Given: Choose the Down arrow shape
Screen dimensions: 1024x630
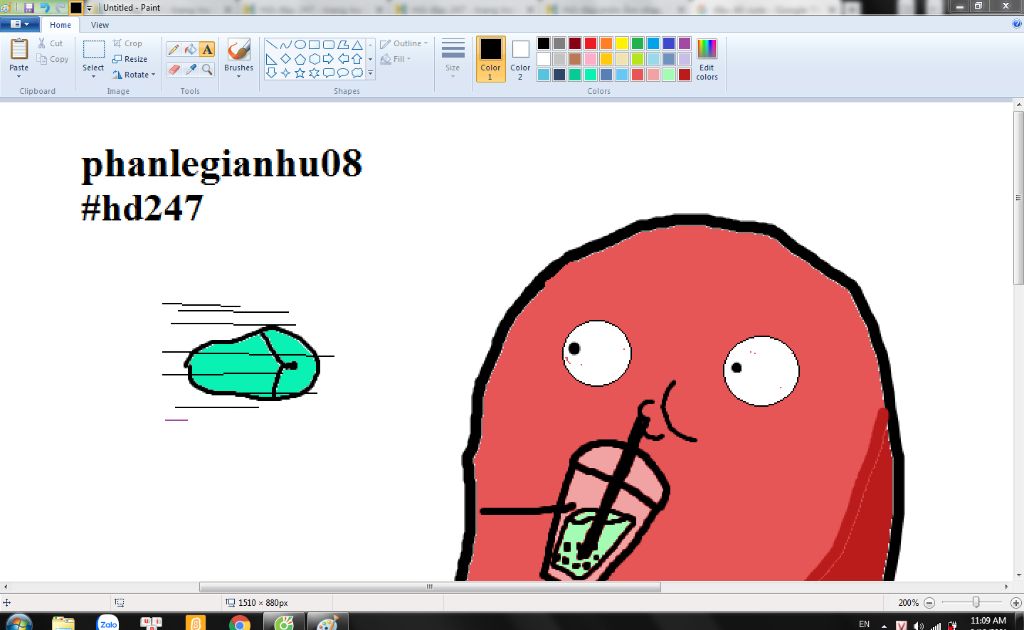Looking at the screenshot, I should [271, 73].
